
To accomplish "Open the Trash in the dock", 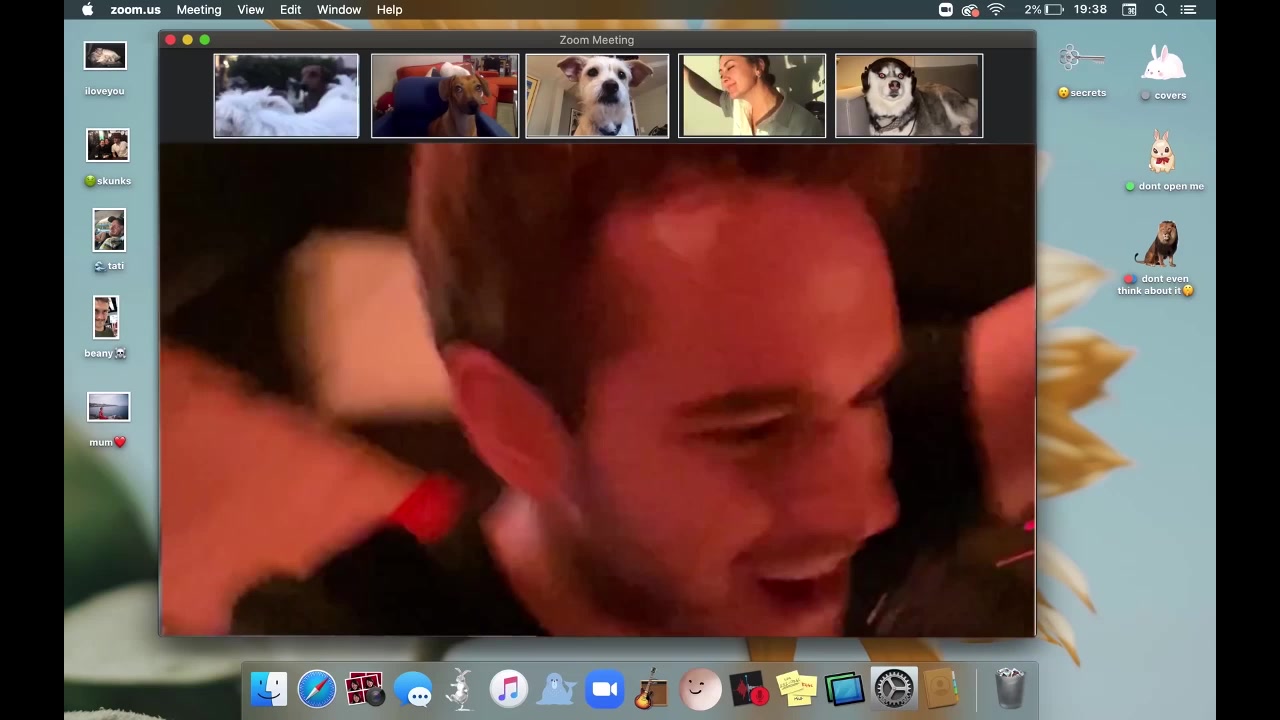I will (x=1010, y=689).
